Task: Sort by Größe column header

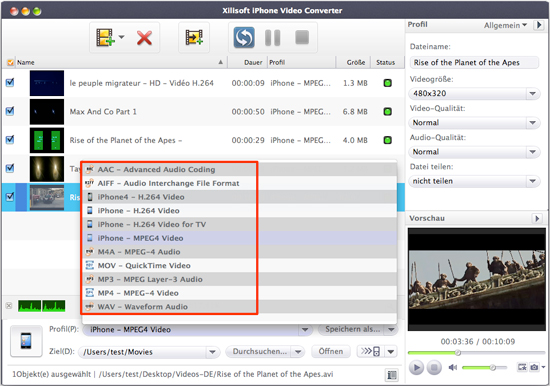Action: click(x=353, y=62)
